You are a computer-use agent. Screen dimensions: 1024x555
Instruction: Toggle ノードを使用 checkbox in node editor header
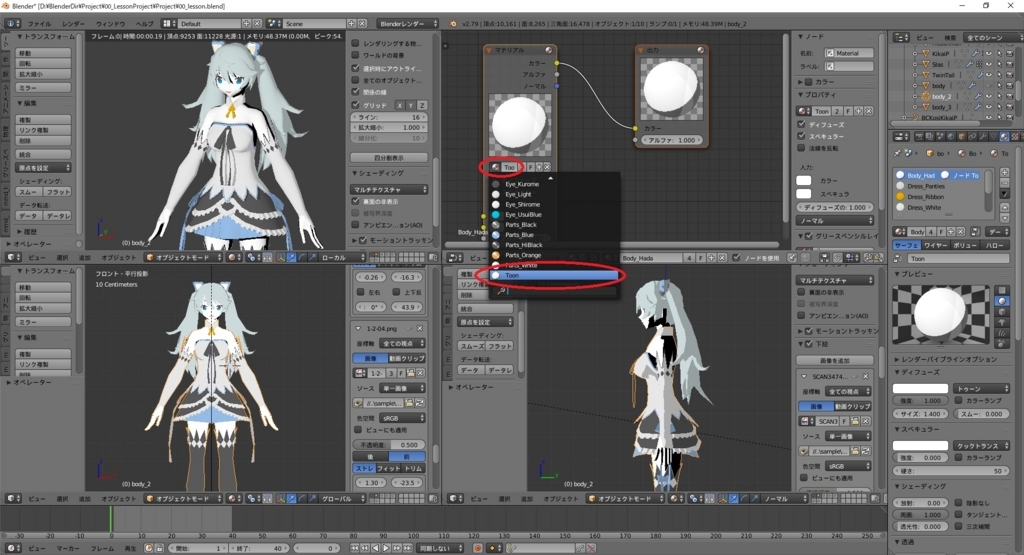[x=737, y=258]
